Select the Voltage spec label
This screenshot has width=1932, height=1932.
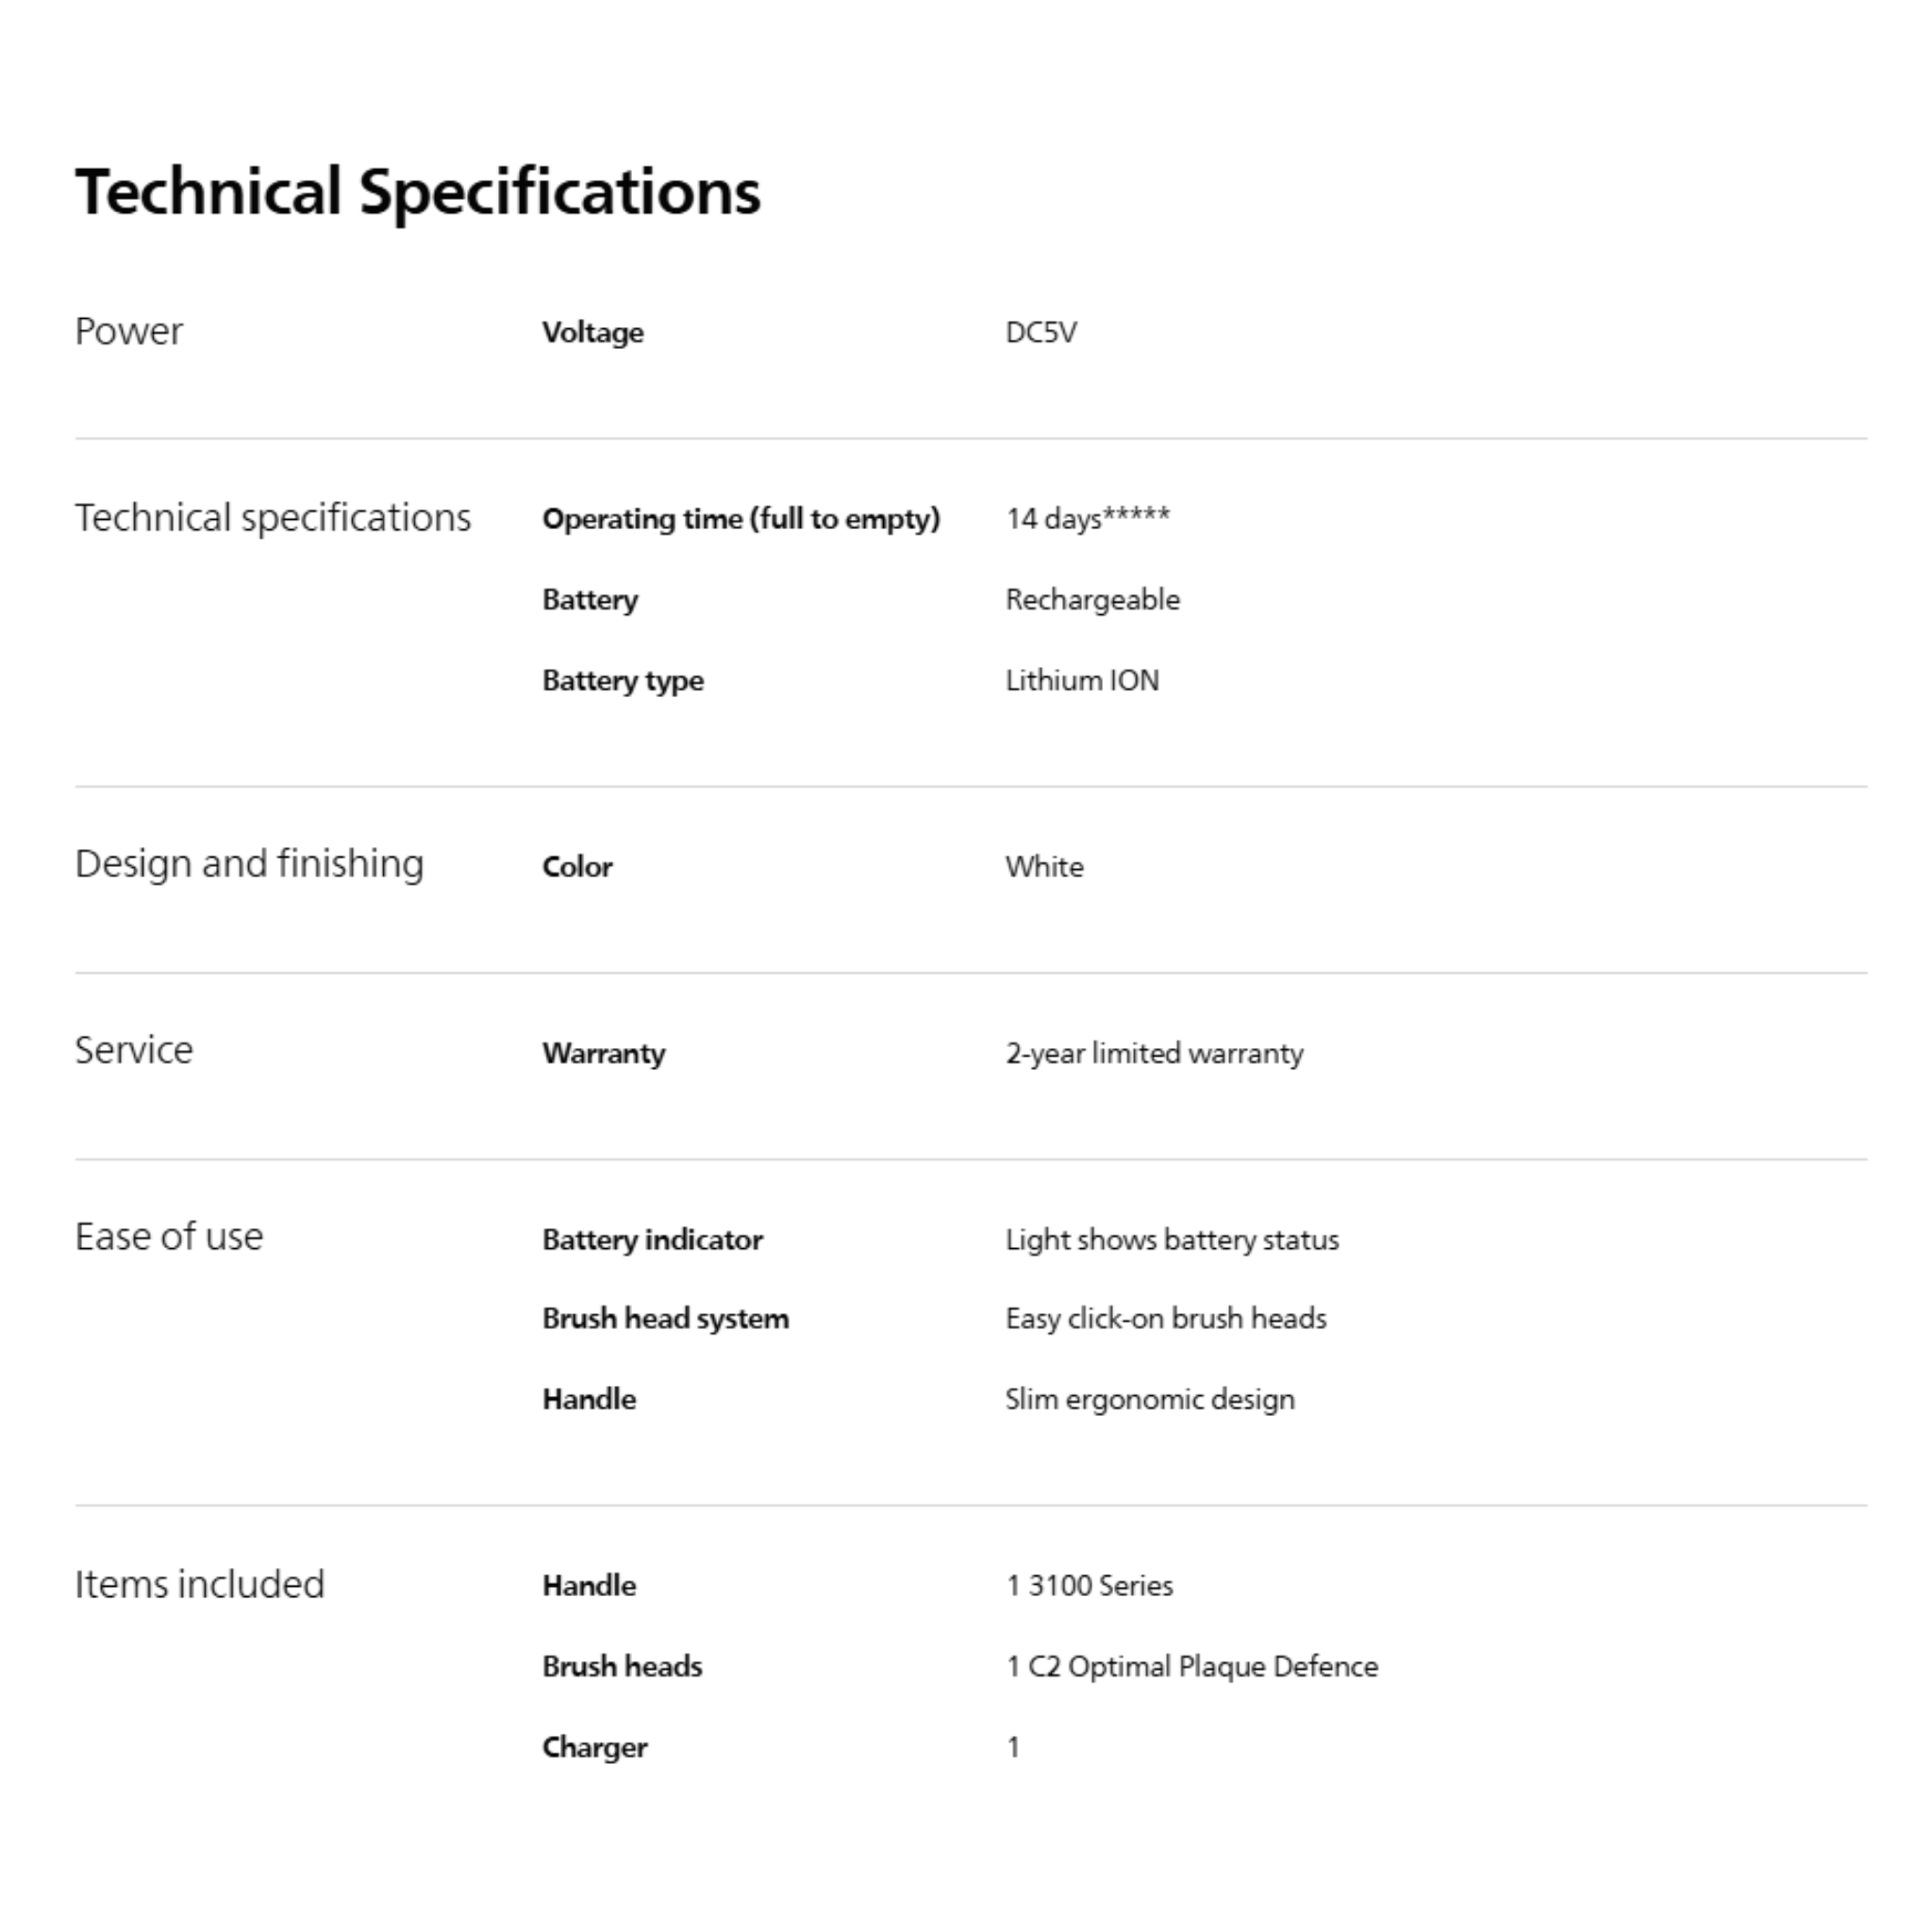click(592, 332)
